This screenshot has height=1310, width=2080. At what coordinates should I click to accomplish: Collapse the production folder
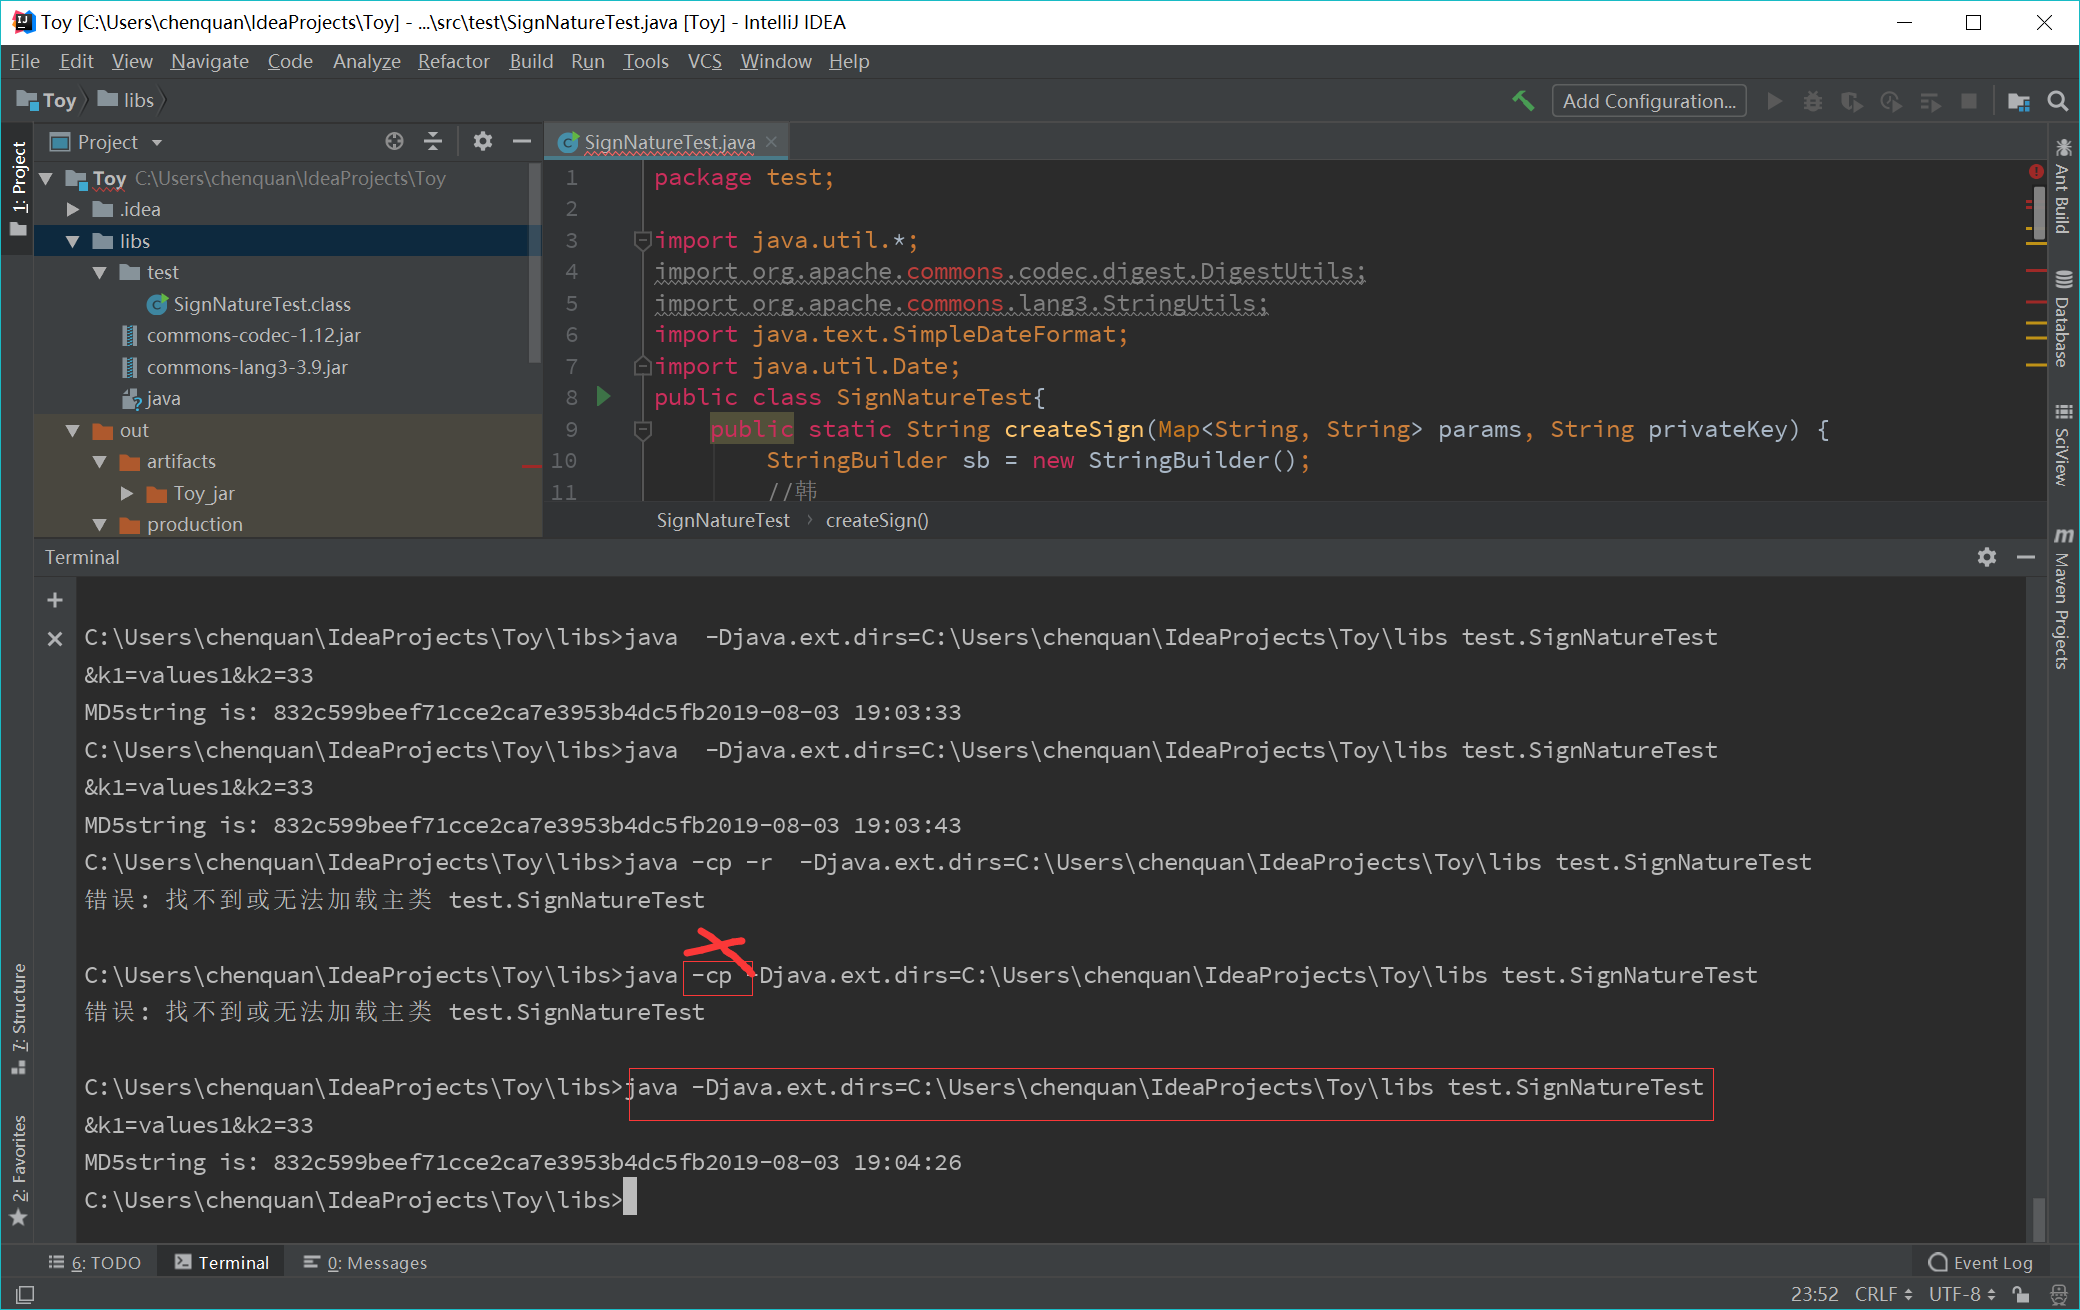(99, 524)
